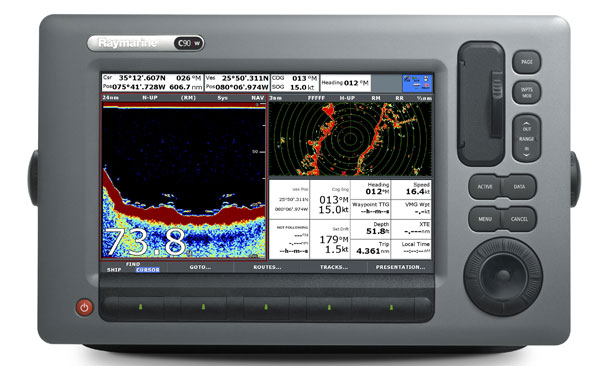Select the ACTIVE key
The width and height of the screenshot is (600, 366).
(x=485, y=187)
